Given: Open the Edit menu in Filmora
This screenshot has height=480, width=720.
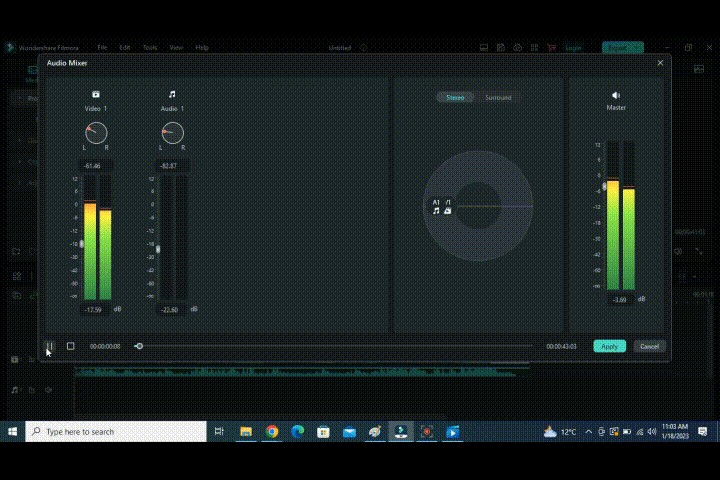Looking at the screenshot, I should pos(124,47).
